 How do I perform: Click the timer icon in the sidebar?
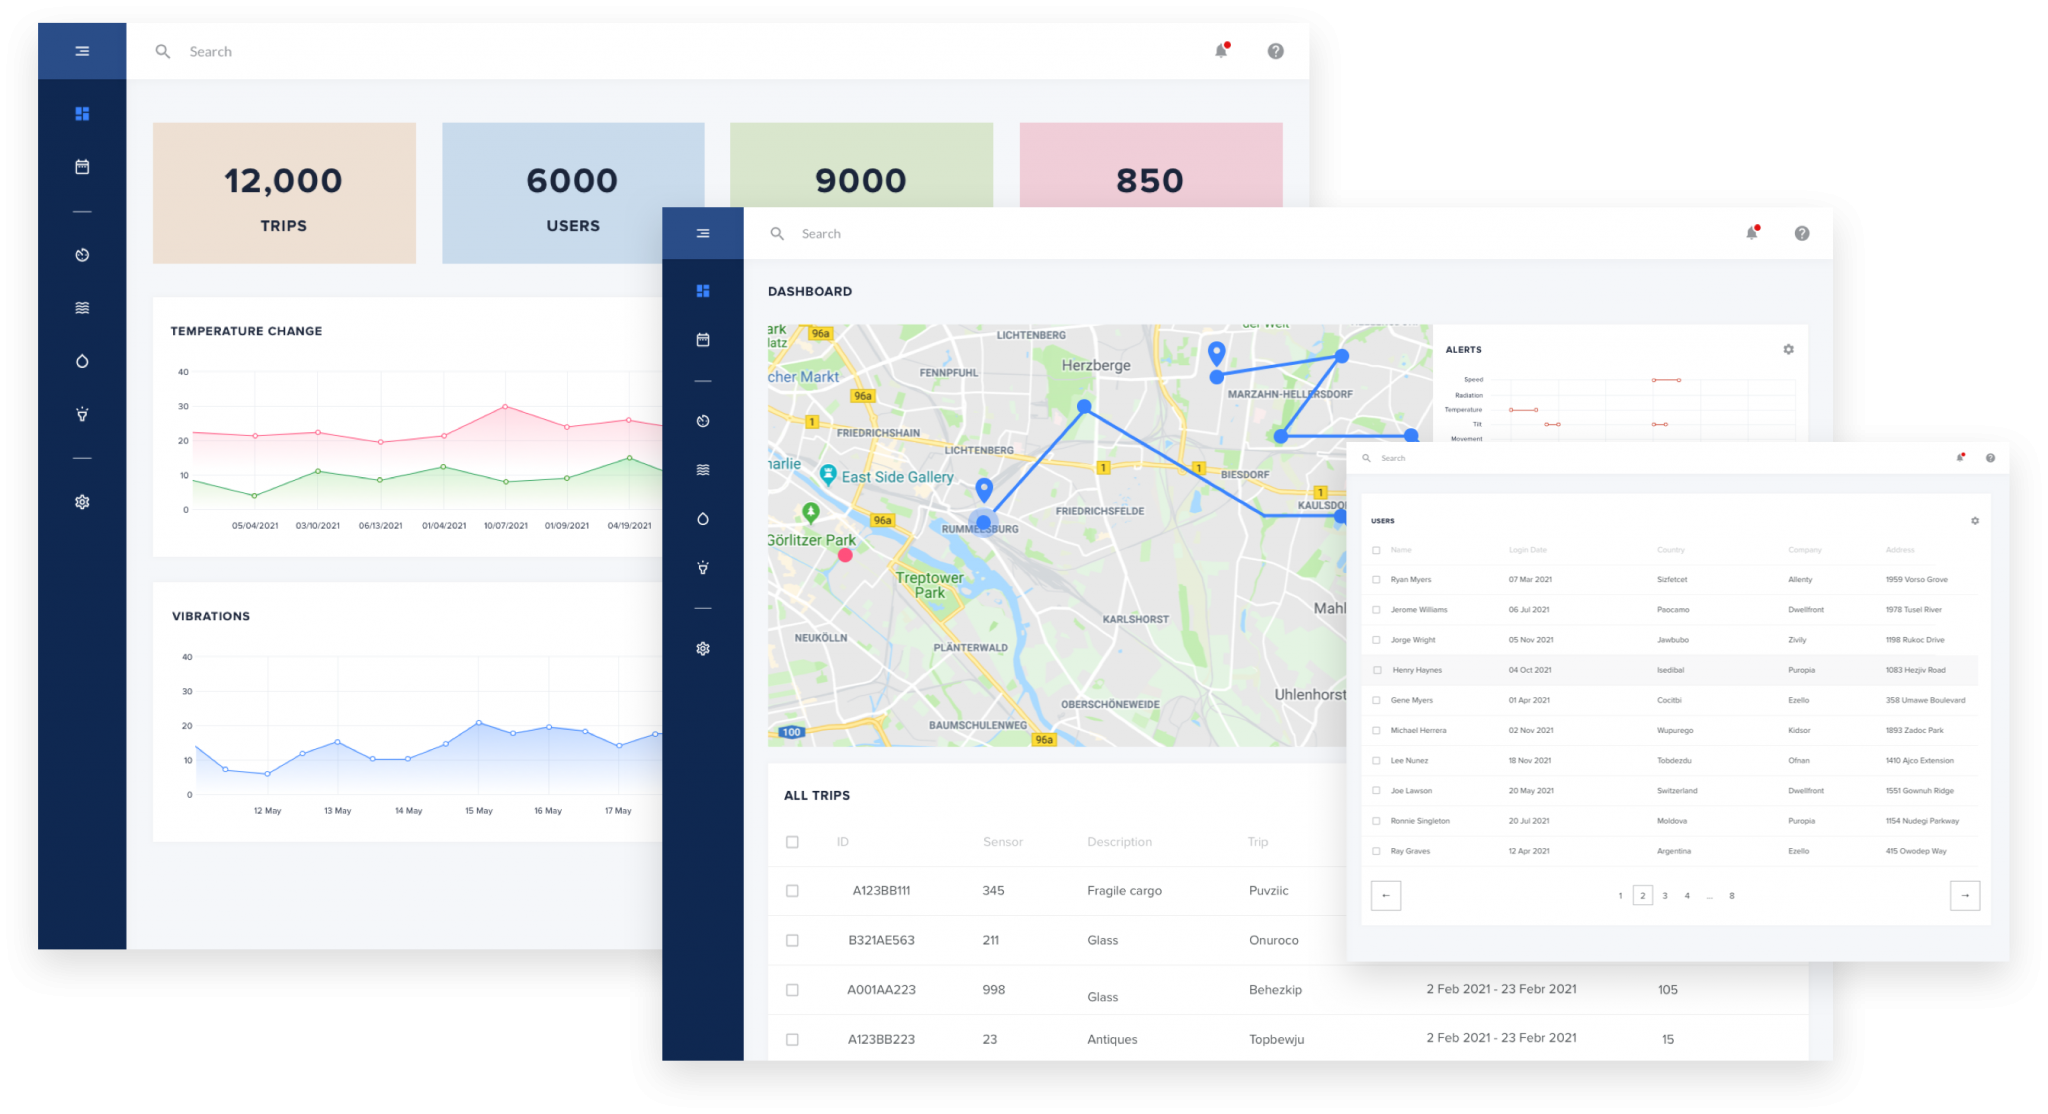(x=704, y=421)
